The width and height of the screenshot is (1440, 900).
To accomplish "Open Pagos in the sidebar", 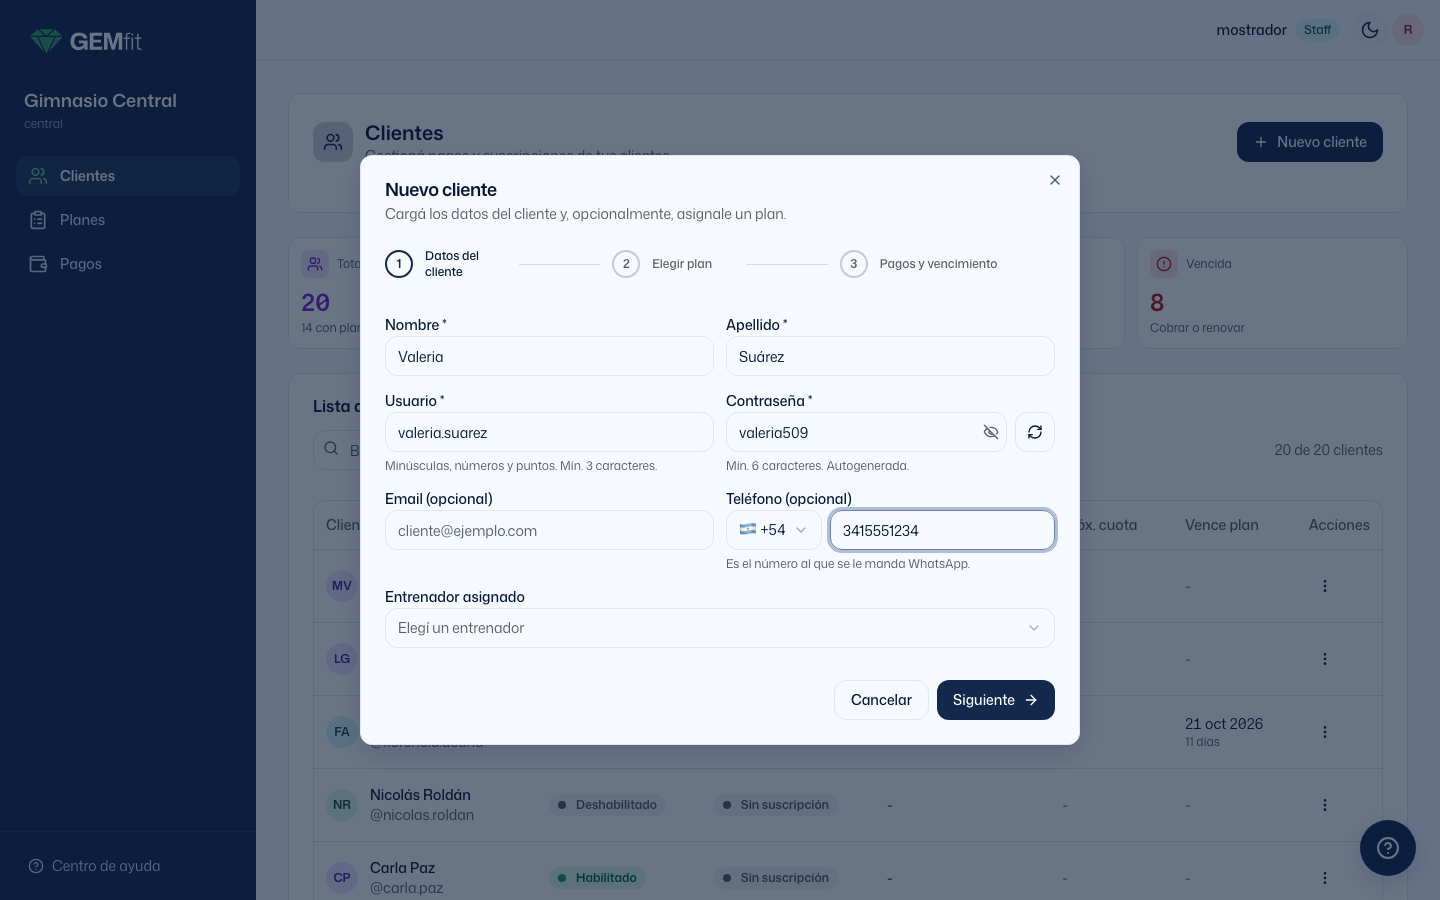I will click(x=128, y=264).
